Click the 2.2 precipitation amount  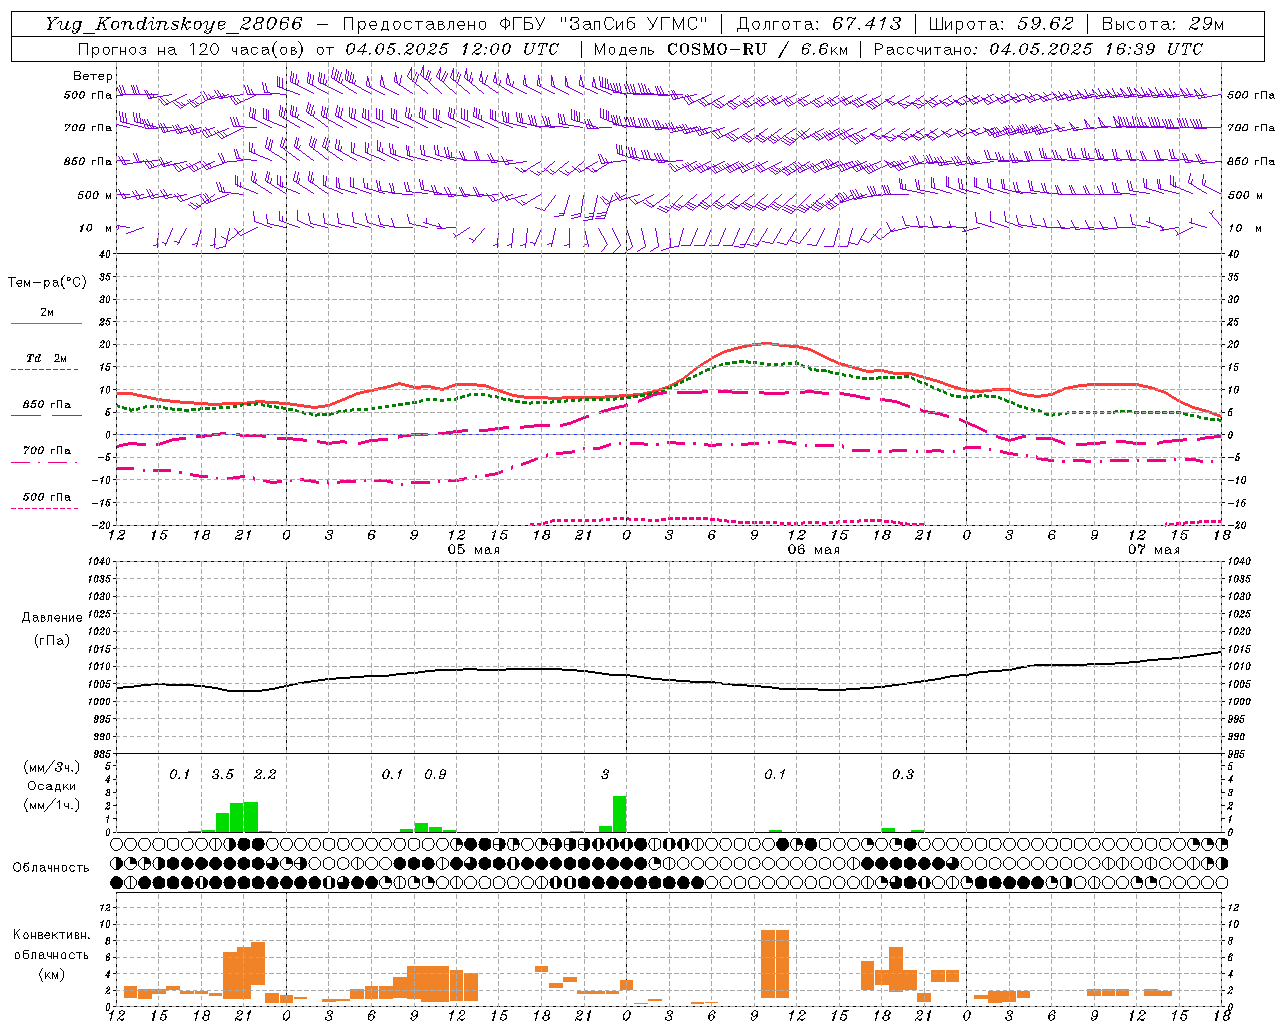tap(265, 775)
